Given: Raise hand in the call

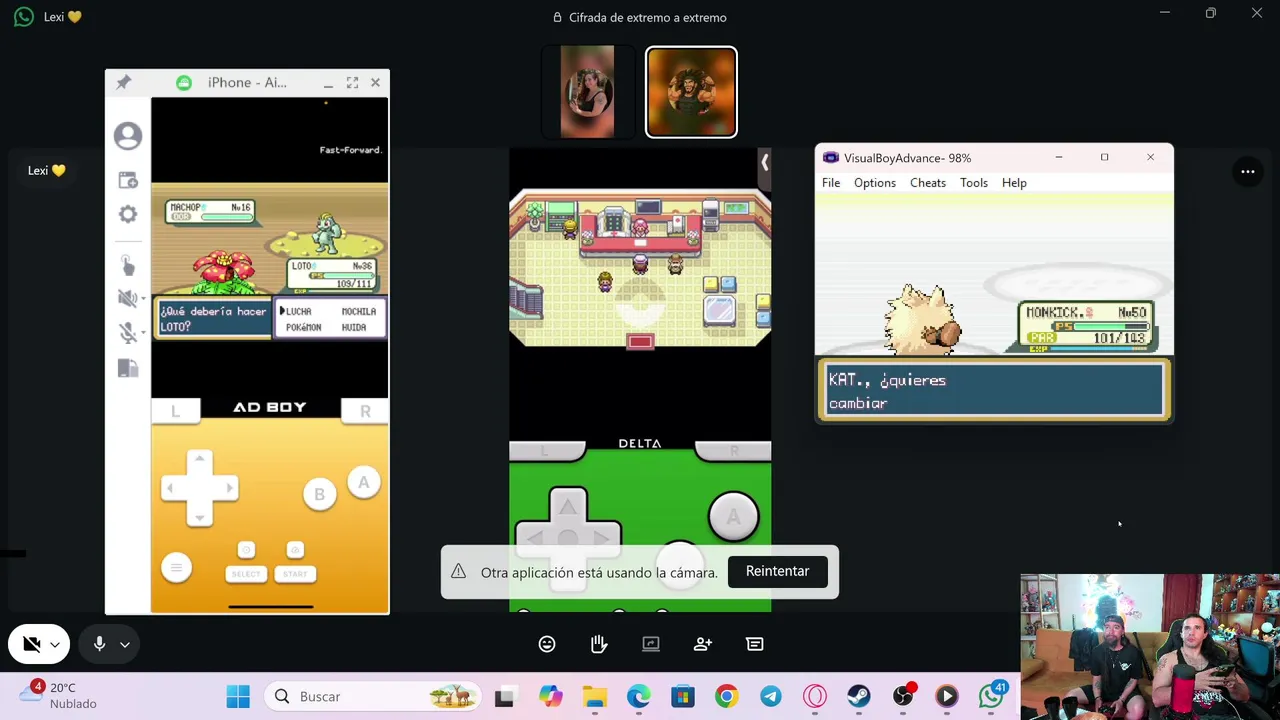Looking at the screenshot, I should (599, 644).
